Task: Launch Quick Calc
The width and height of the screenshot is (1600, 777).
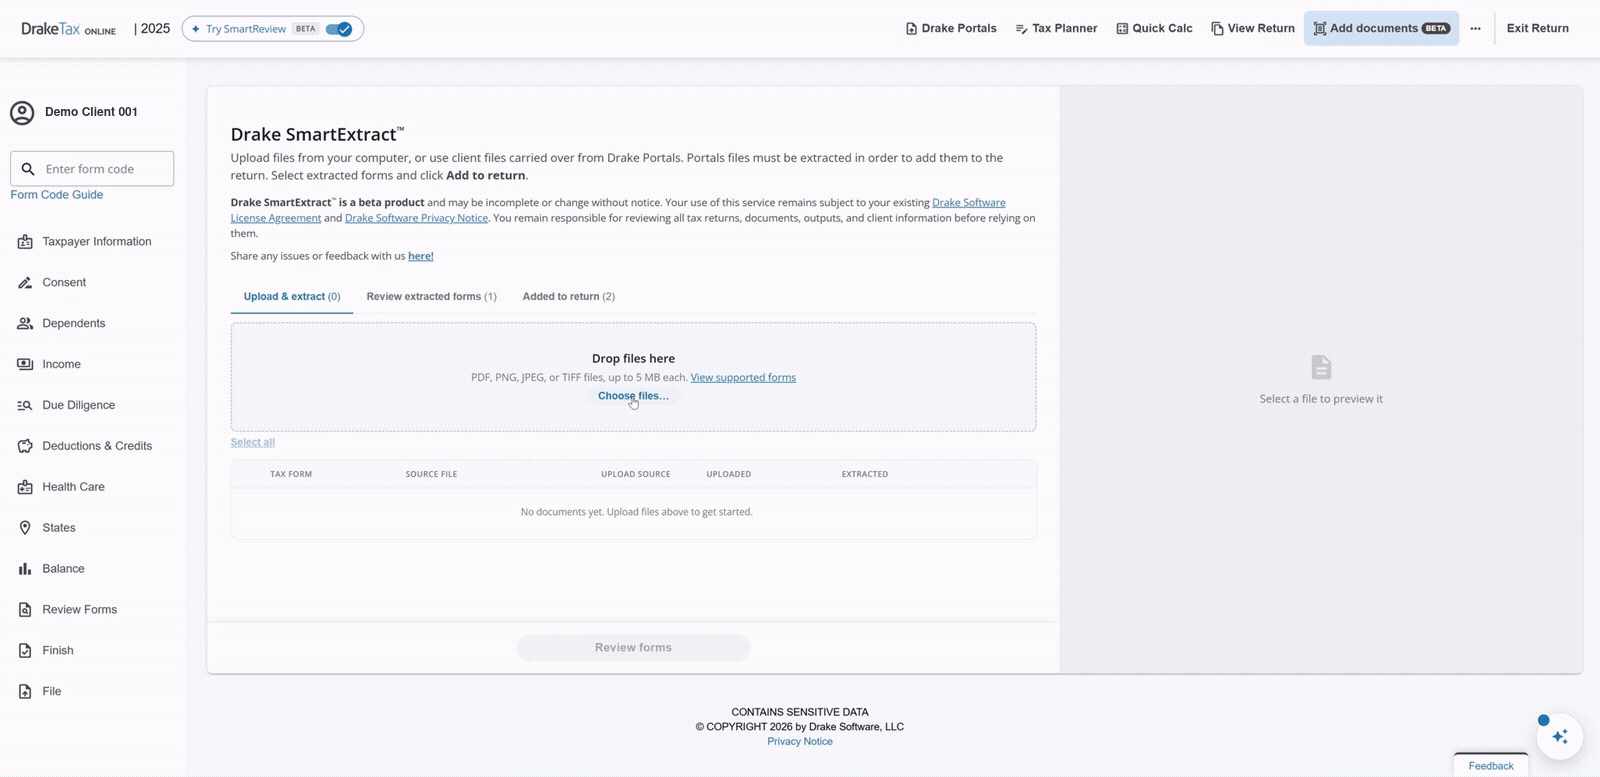Action: [x=1154, y=29]
